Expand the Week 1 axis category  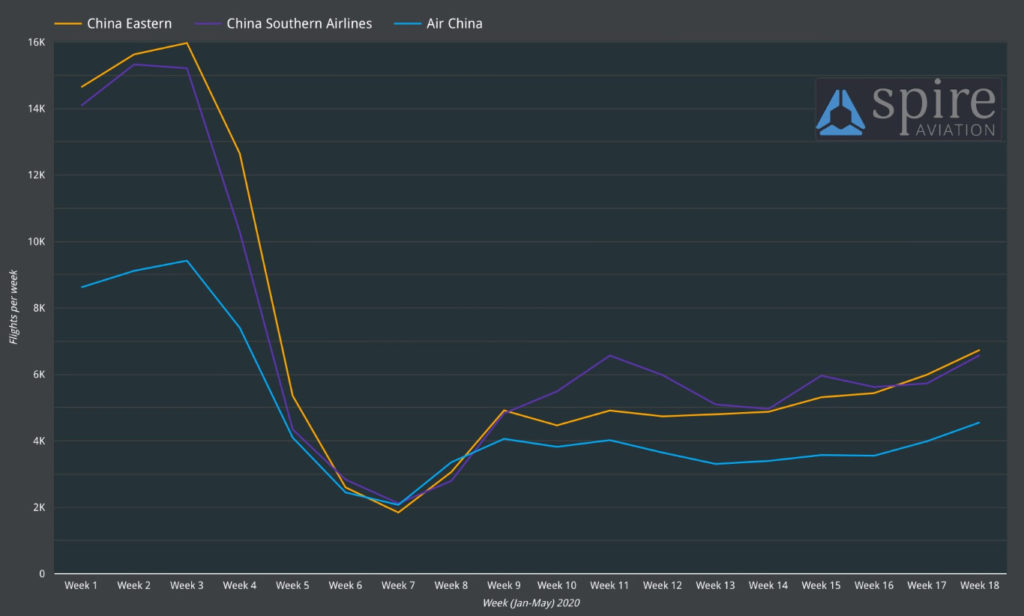point(80,585)
